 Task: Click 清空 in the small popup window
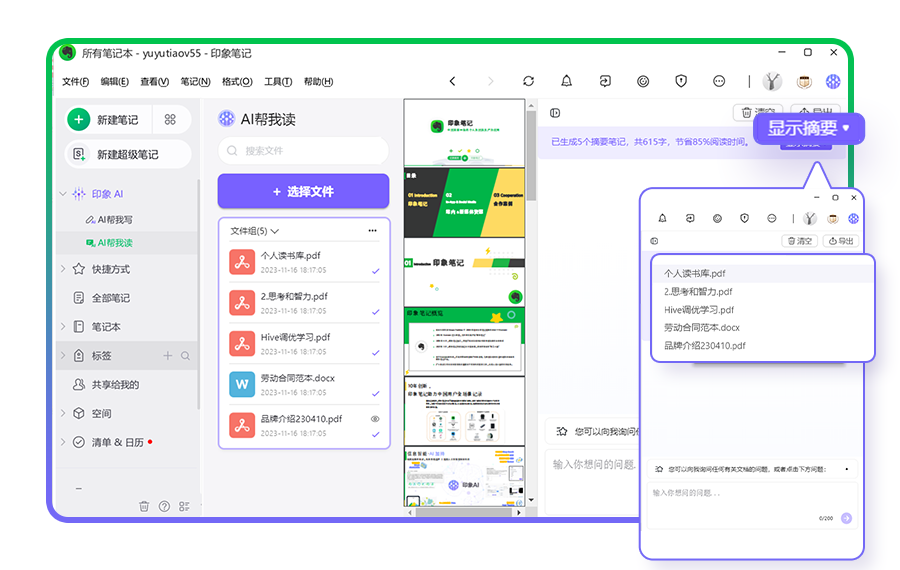click(800, 241)
